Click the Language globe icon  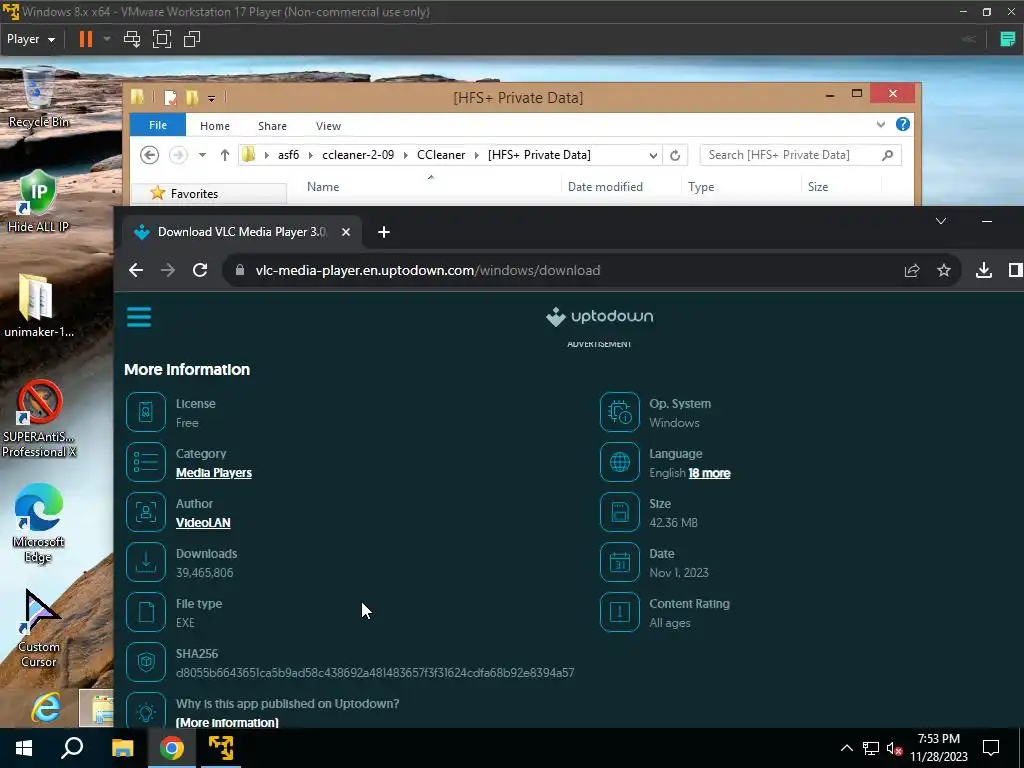[x=620, y=462]
